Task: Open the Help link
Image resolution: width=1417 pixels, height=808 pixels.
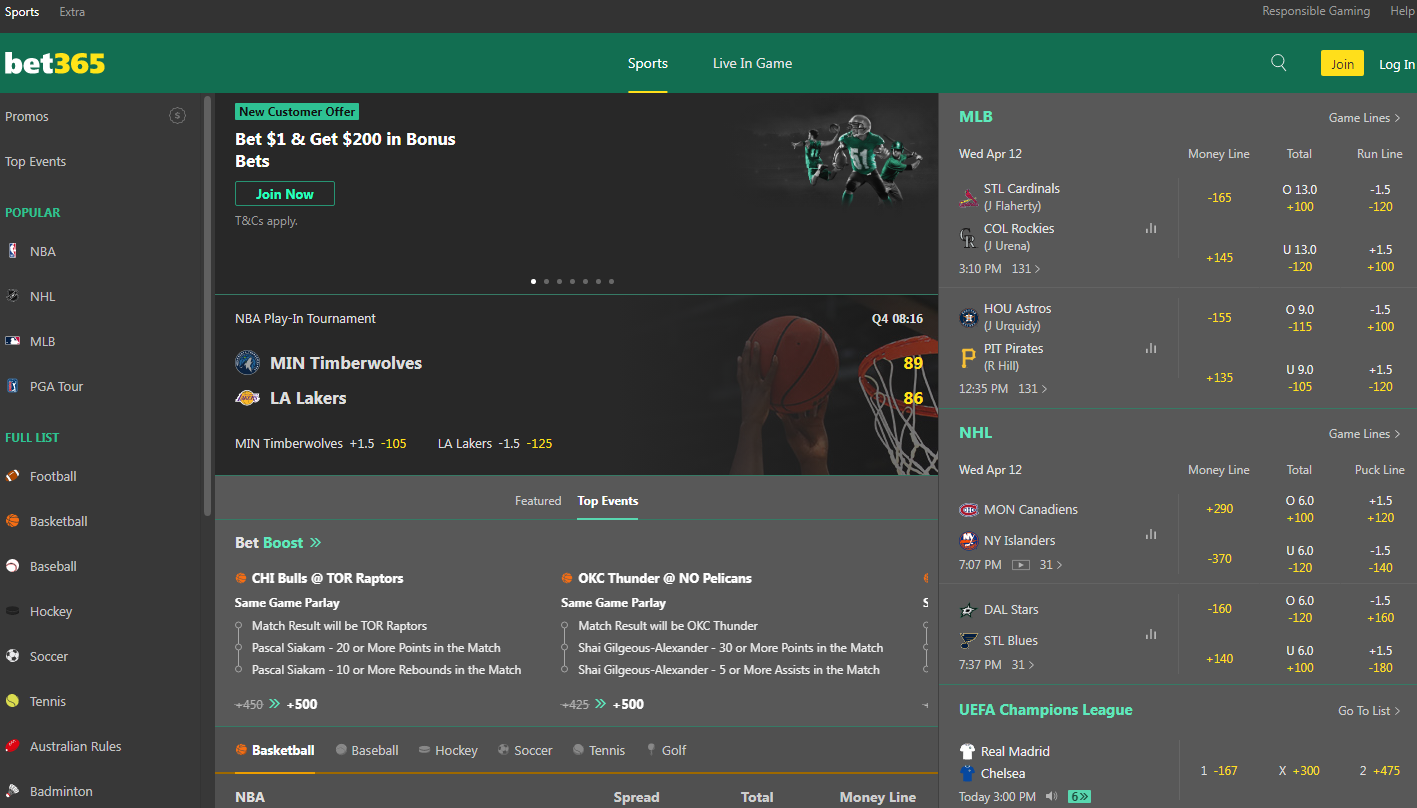Action: [1403, 11]
